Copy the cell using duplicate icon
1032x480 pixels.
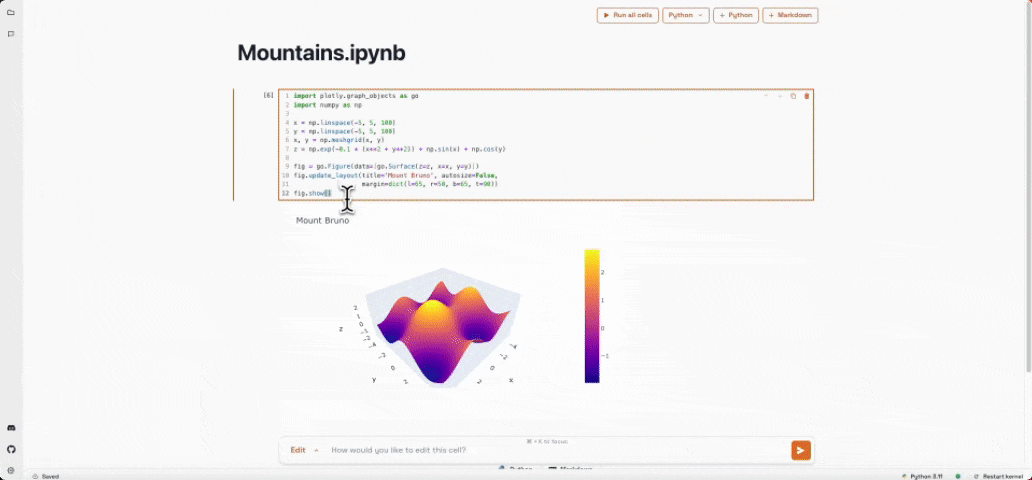[x=793, y=96]
